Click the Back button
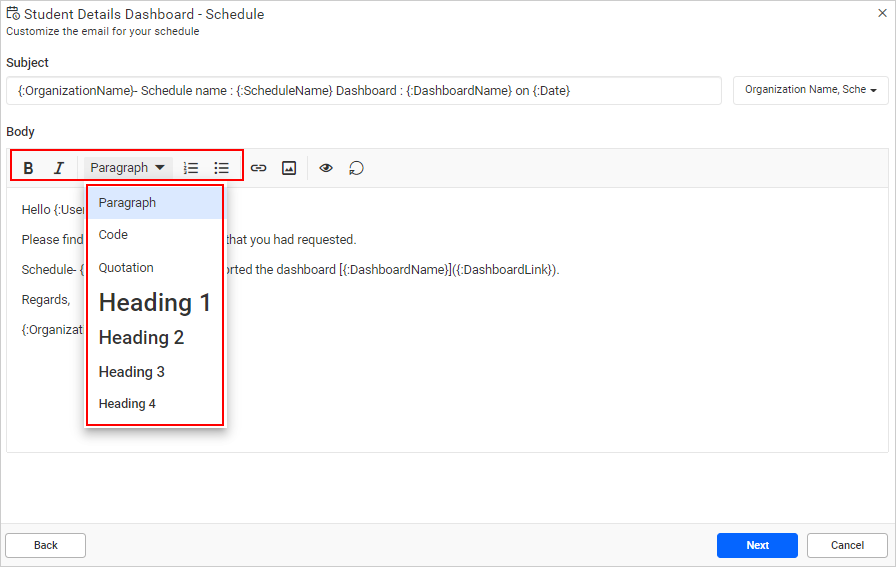This screenshot has height=567, width=896. [x=46, y=545]
